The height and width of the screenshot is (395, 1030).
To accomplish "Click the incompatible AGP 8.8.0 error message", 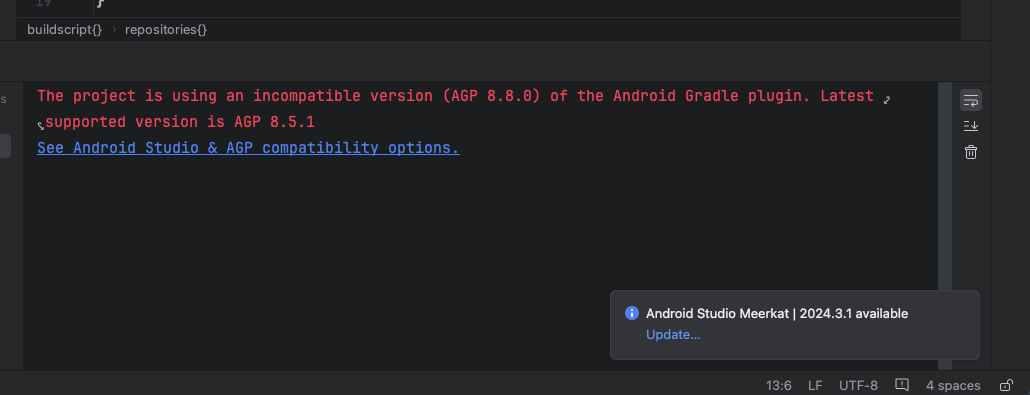I will [x=455, y=96].
